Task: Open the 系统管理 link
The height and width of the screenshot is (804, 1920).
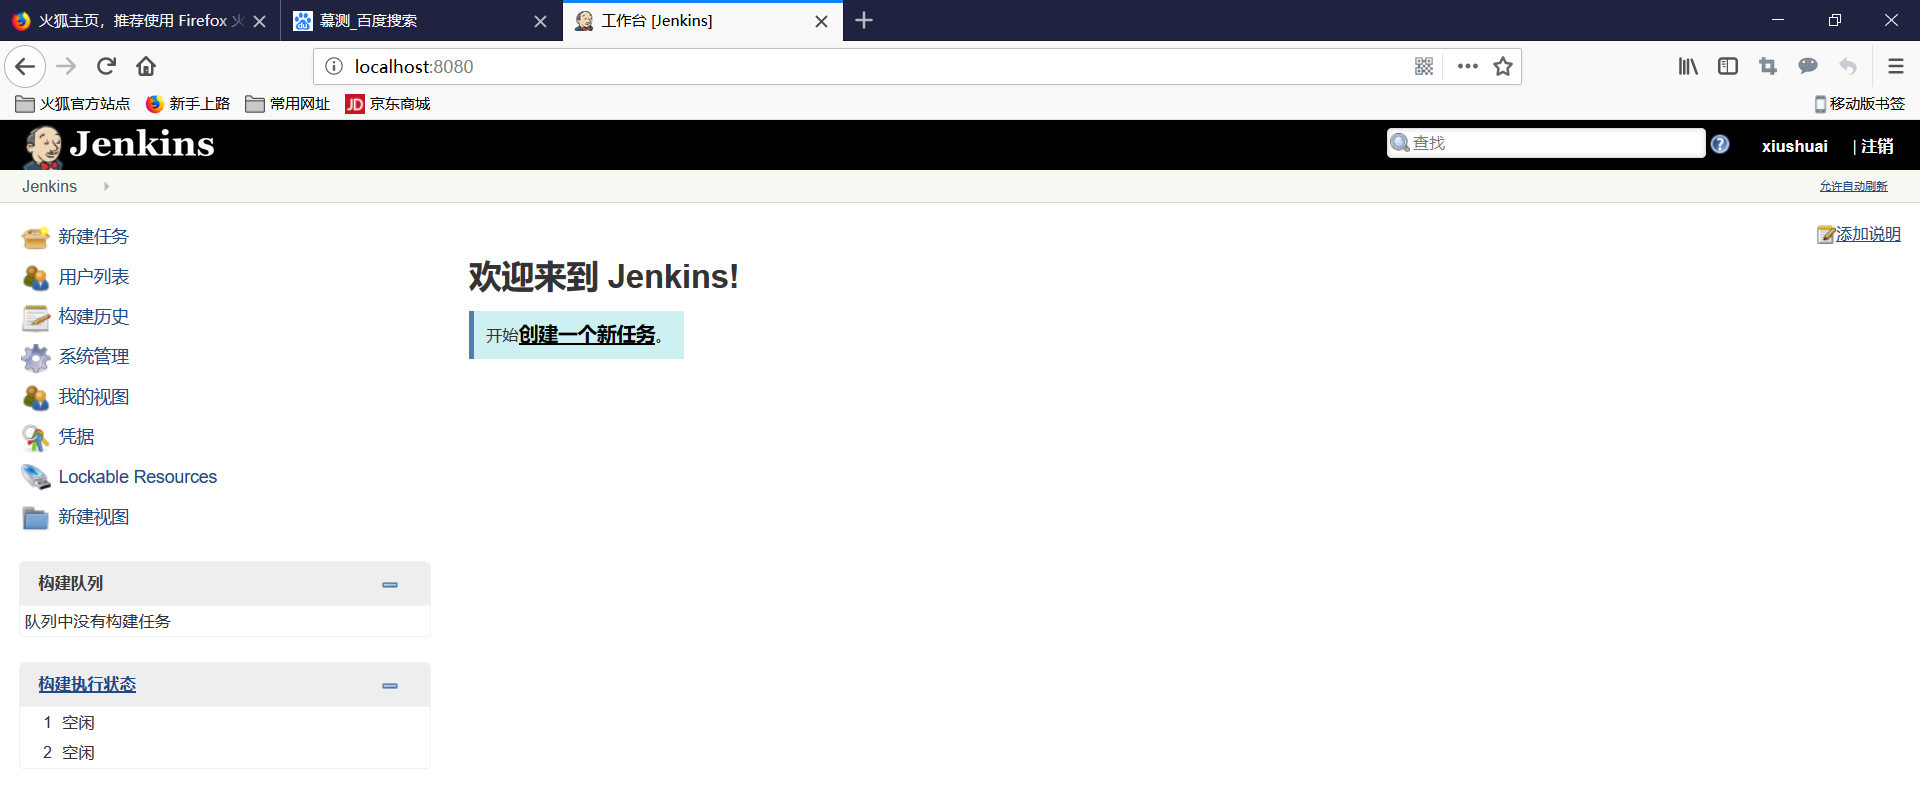Action: coord(94,357)
